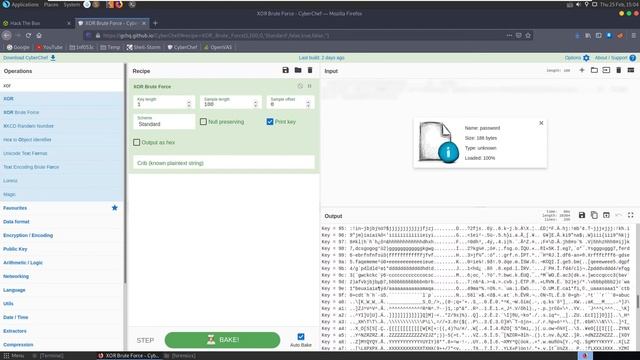640x360 pixels.
Task: Expand the Date / Time category
Action: click(61, 318)
